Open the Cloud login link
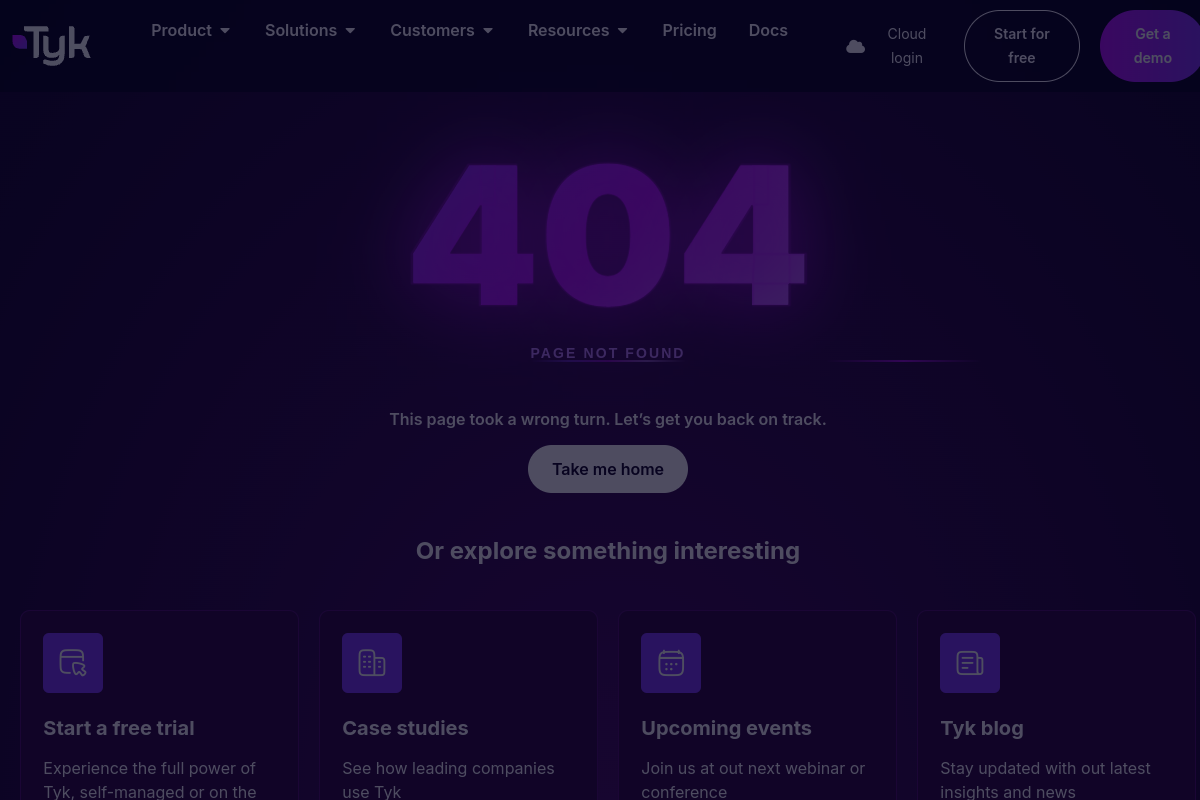The image size is (1200, 800). coord(907,46)
